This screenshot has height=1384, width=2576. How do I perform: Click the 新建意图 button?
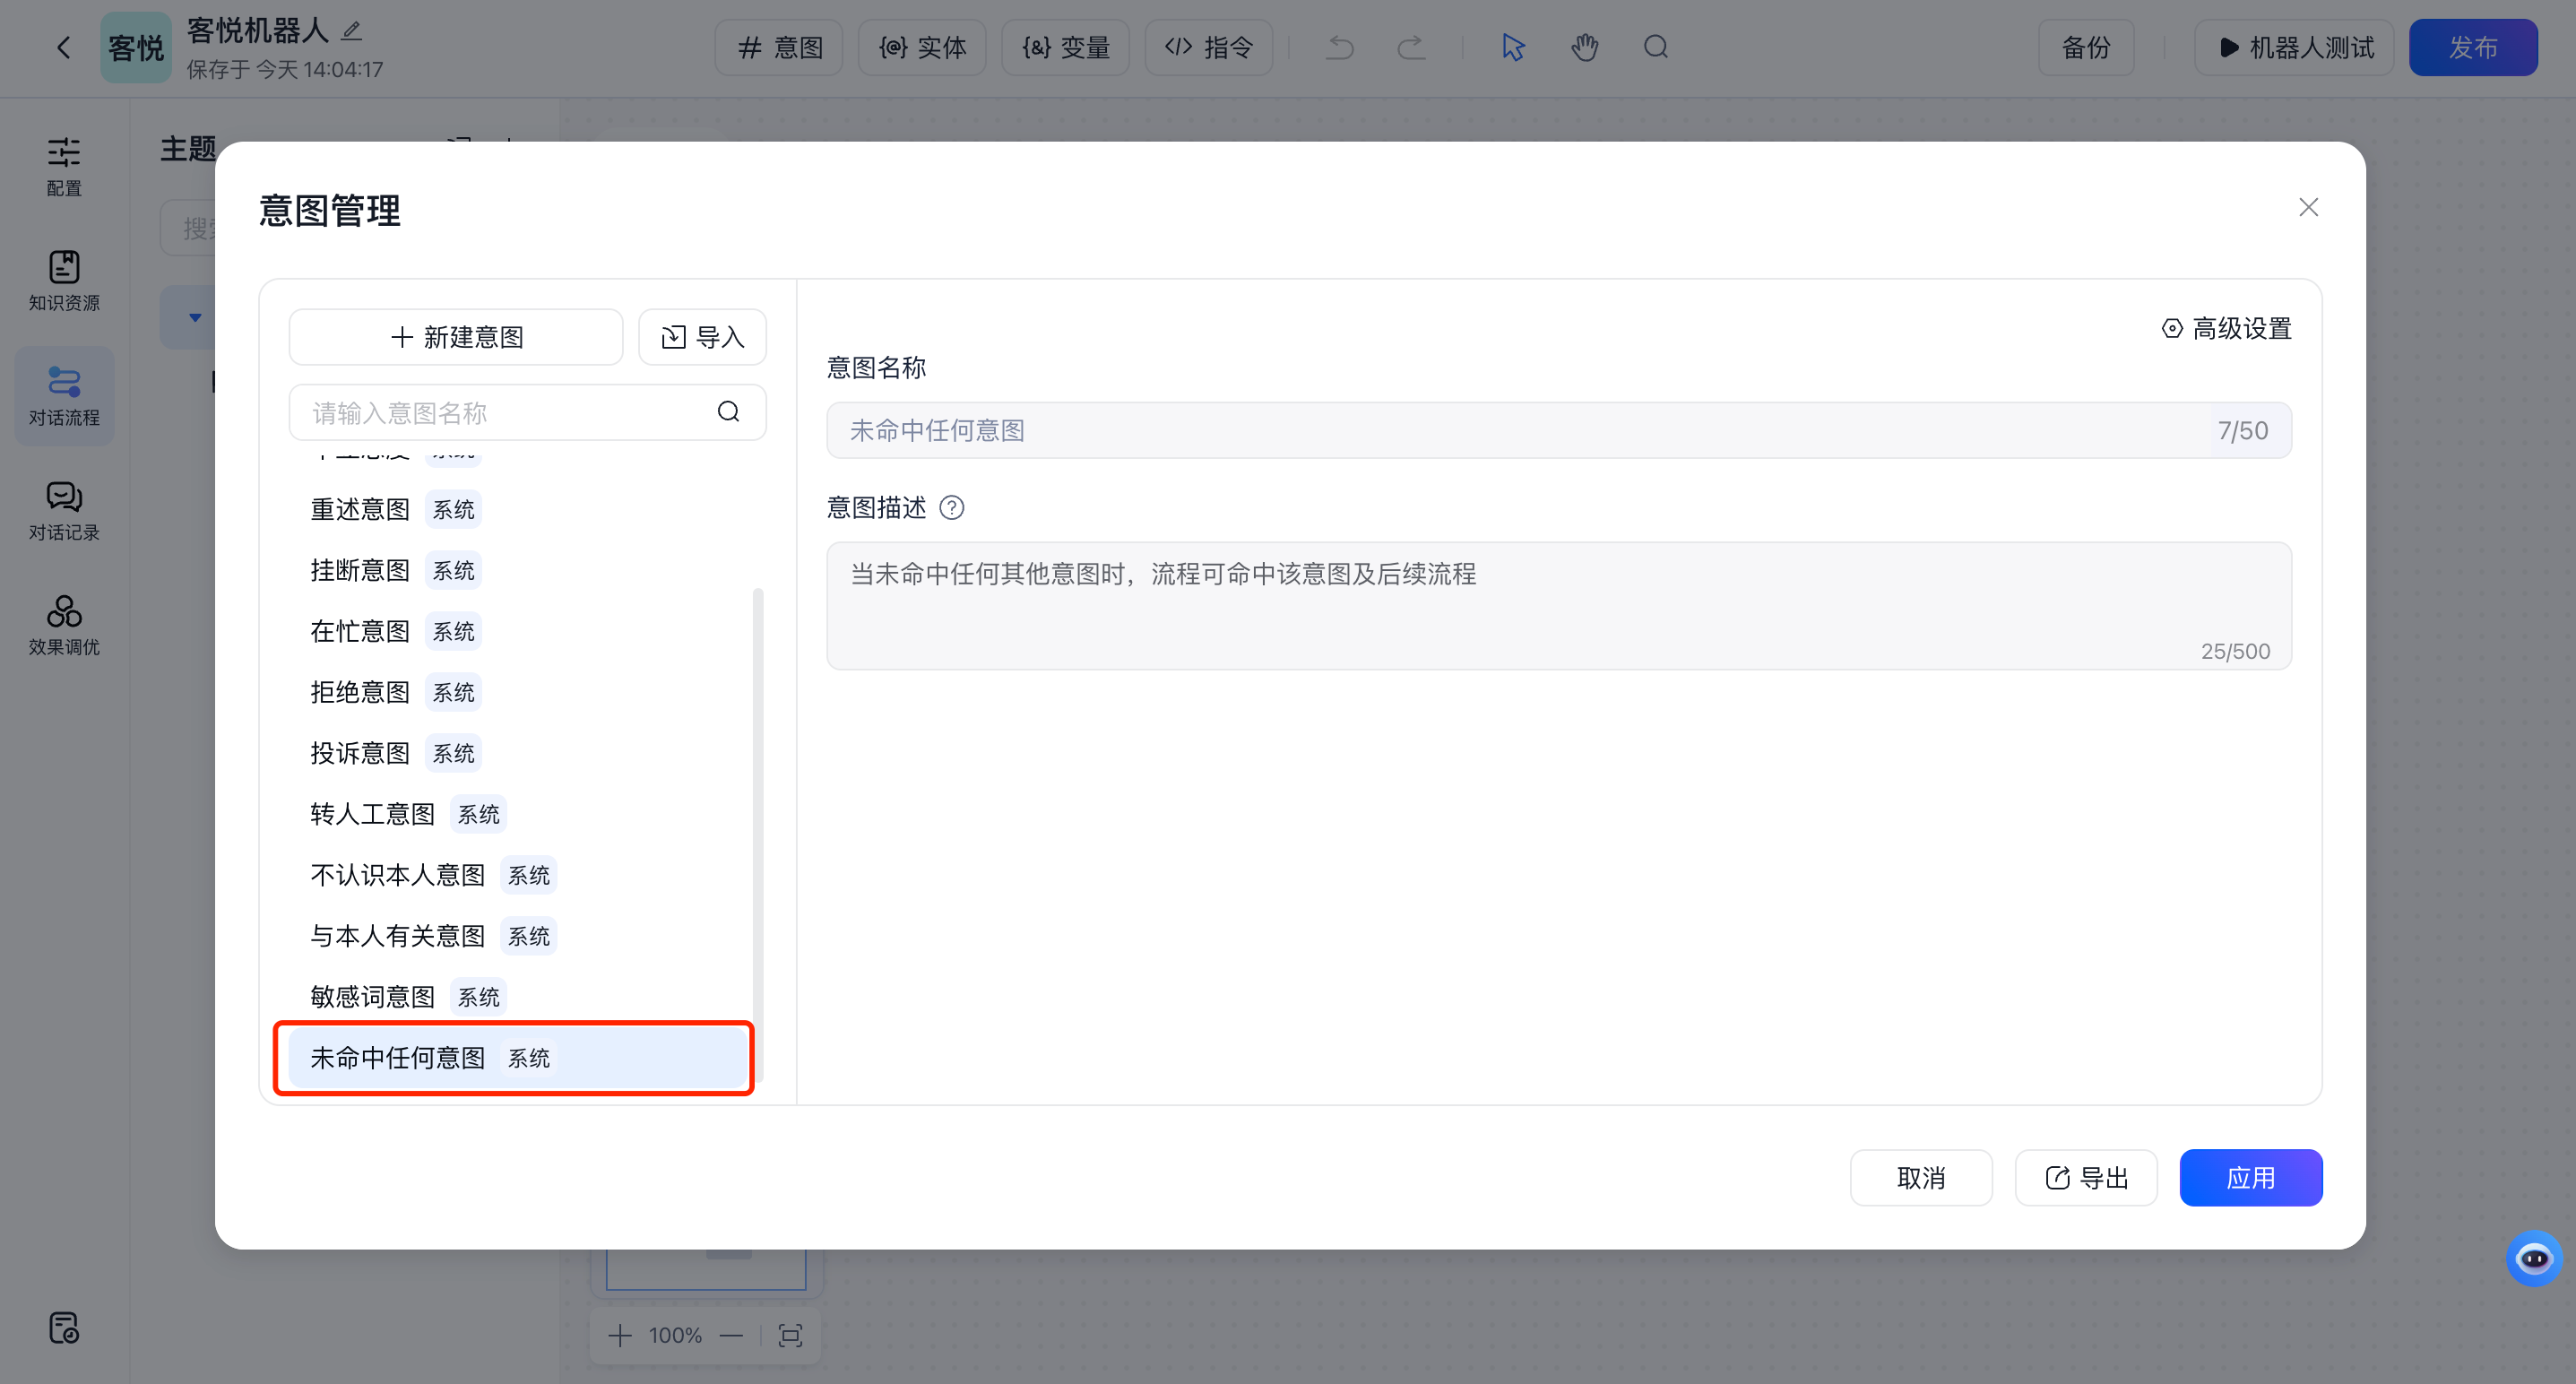pyautogui.click(x=455, y=337)
